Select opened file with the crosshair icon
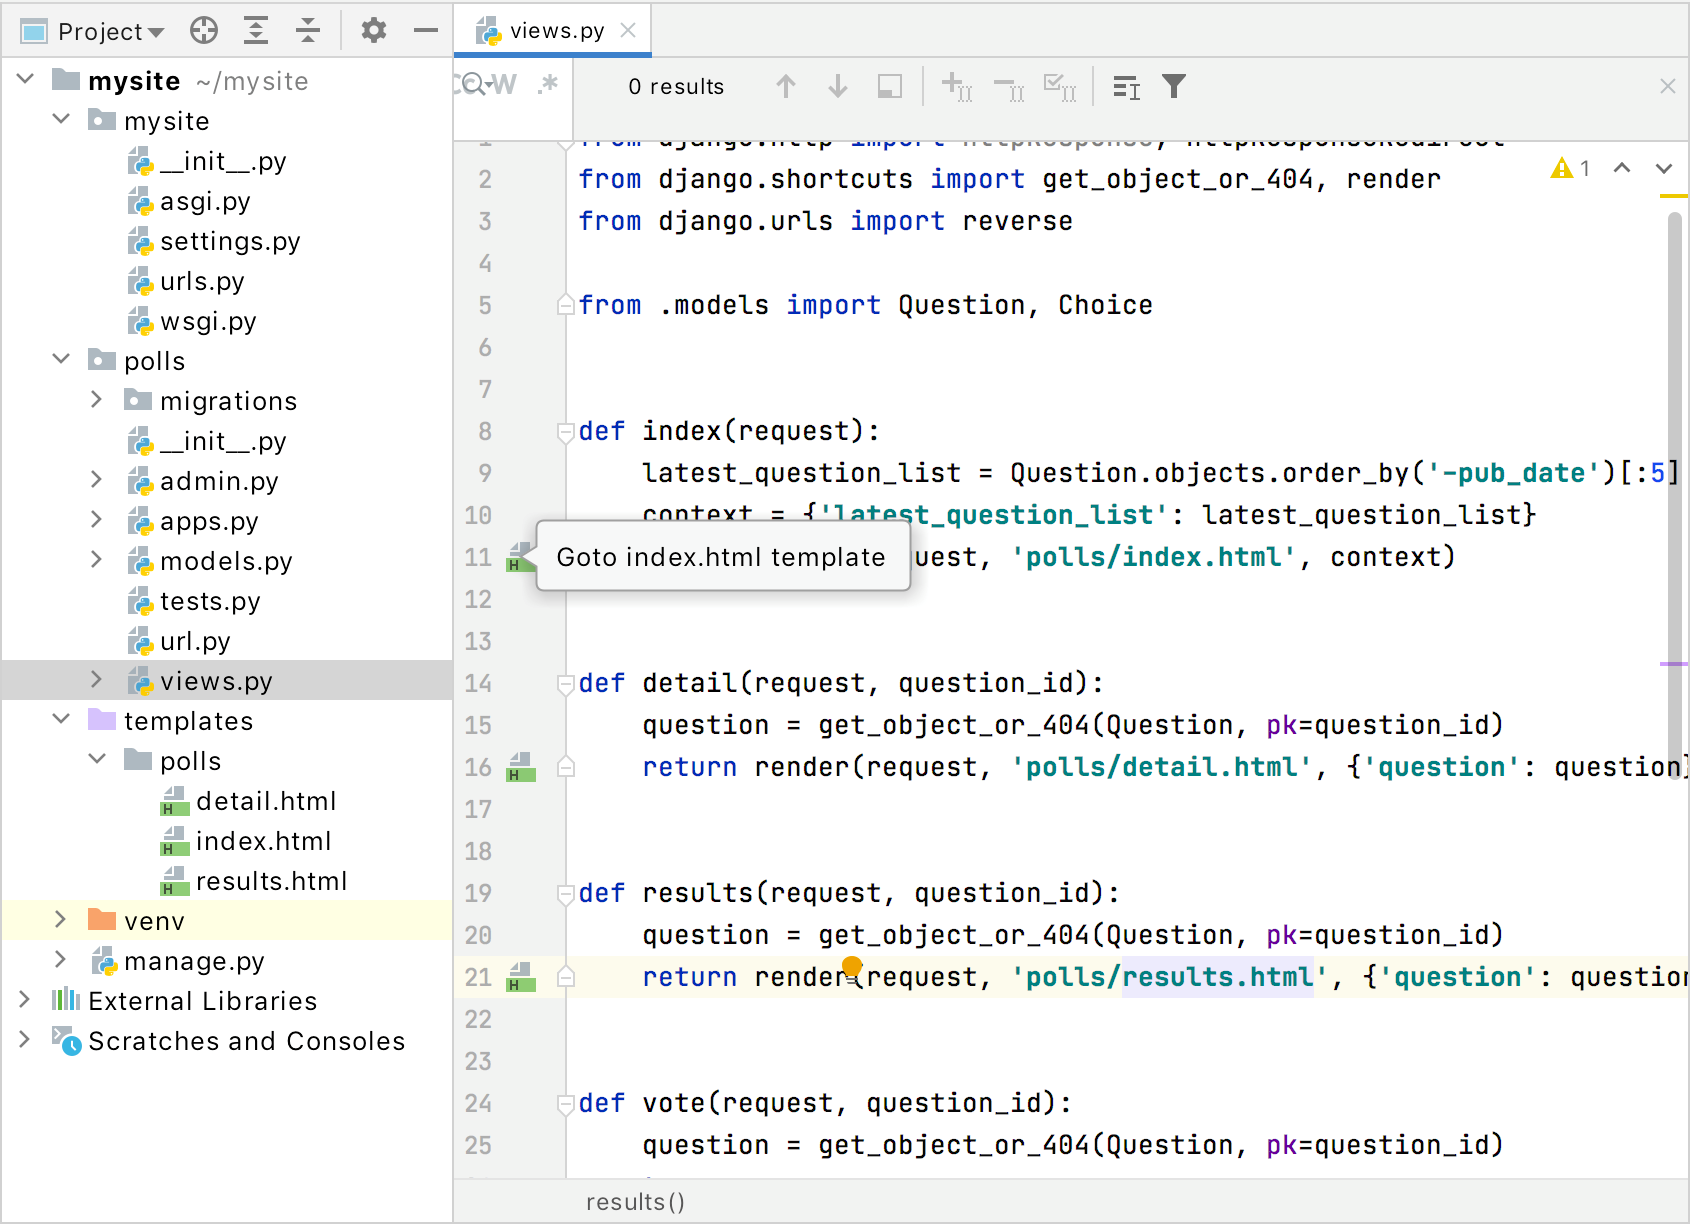Viewport: 1690px width, 1224px height. (204, 30)
